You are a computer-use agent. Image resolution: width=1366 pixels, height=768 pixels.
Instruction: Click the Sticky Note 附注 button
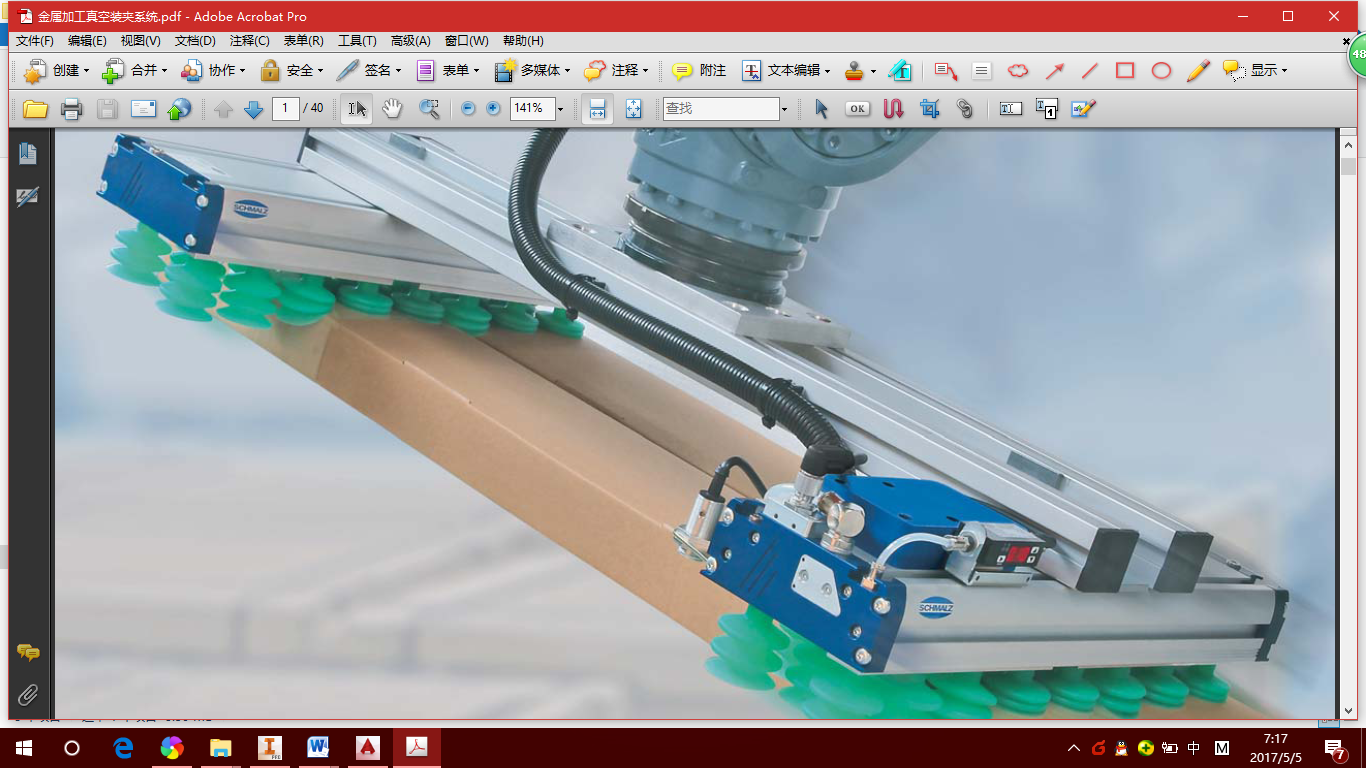pos(699,71)
